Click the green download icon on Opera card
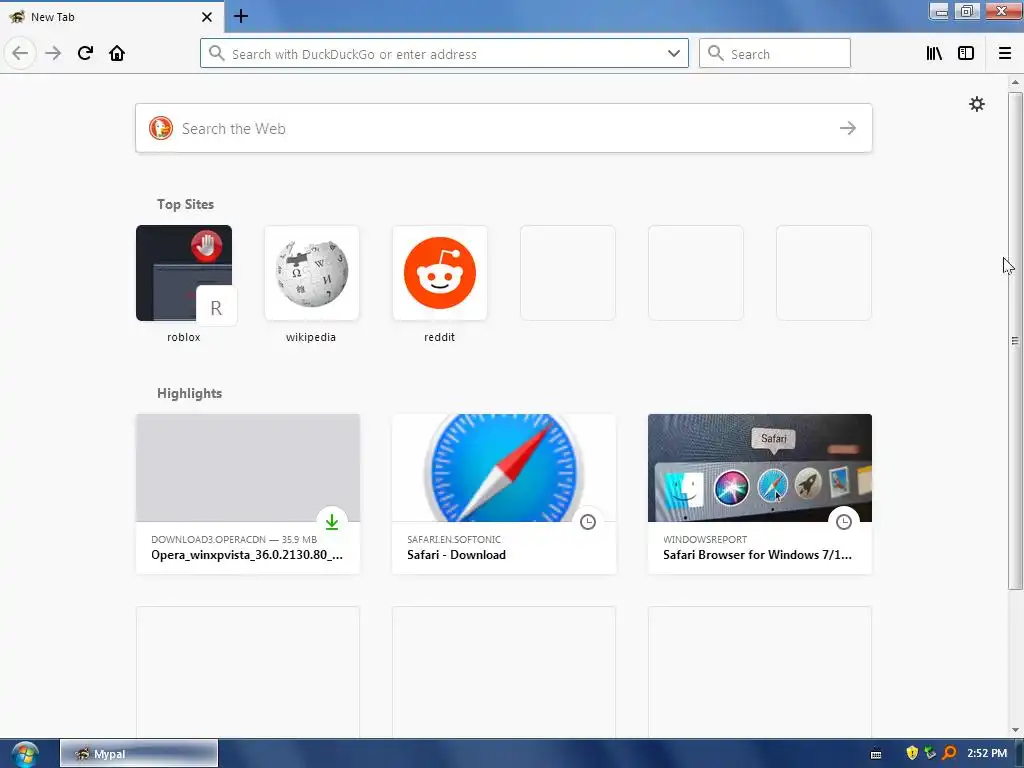Screen dimensions: 1024x768 coord(332,522)
